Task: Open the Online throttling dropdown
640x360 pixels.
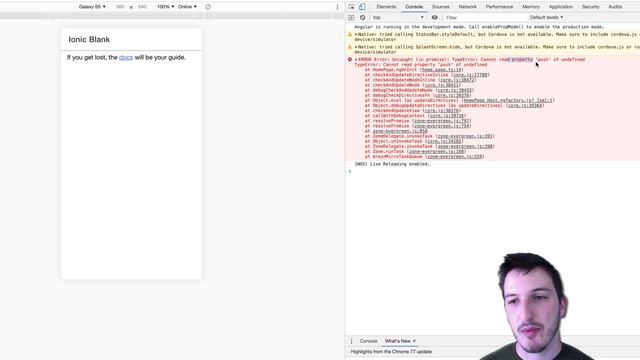Action: click(x=187, y=7)
